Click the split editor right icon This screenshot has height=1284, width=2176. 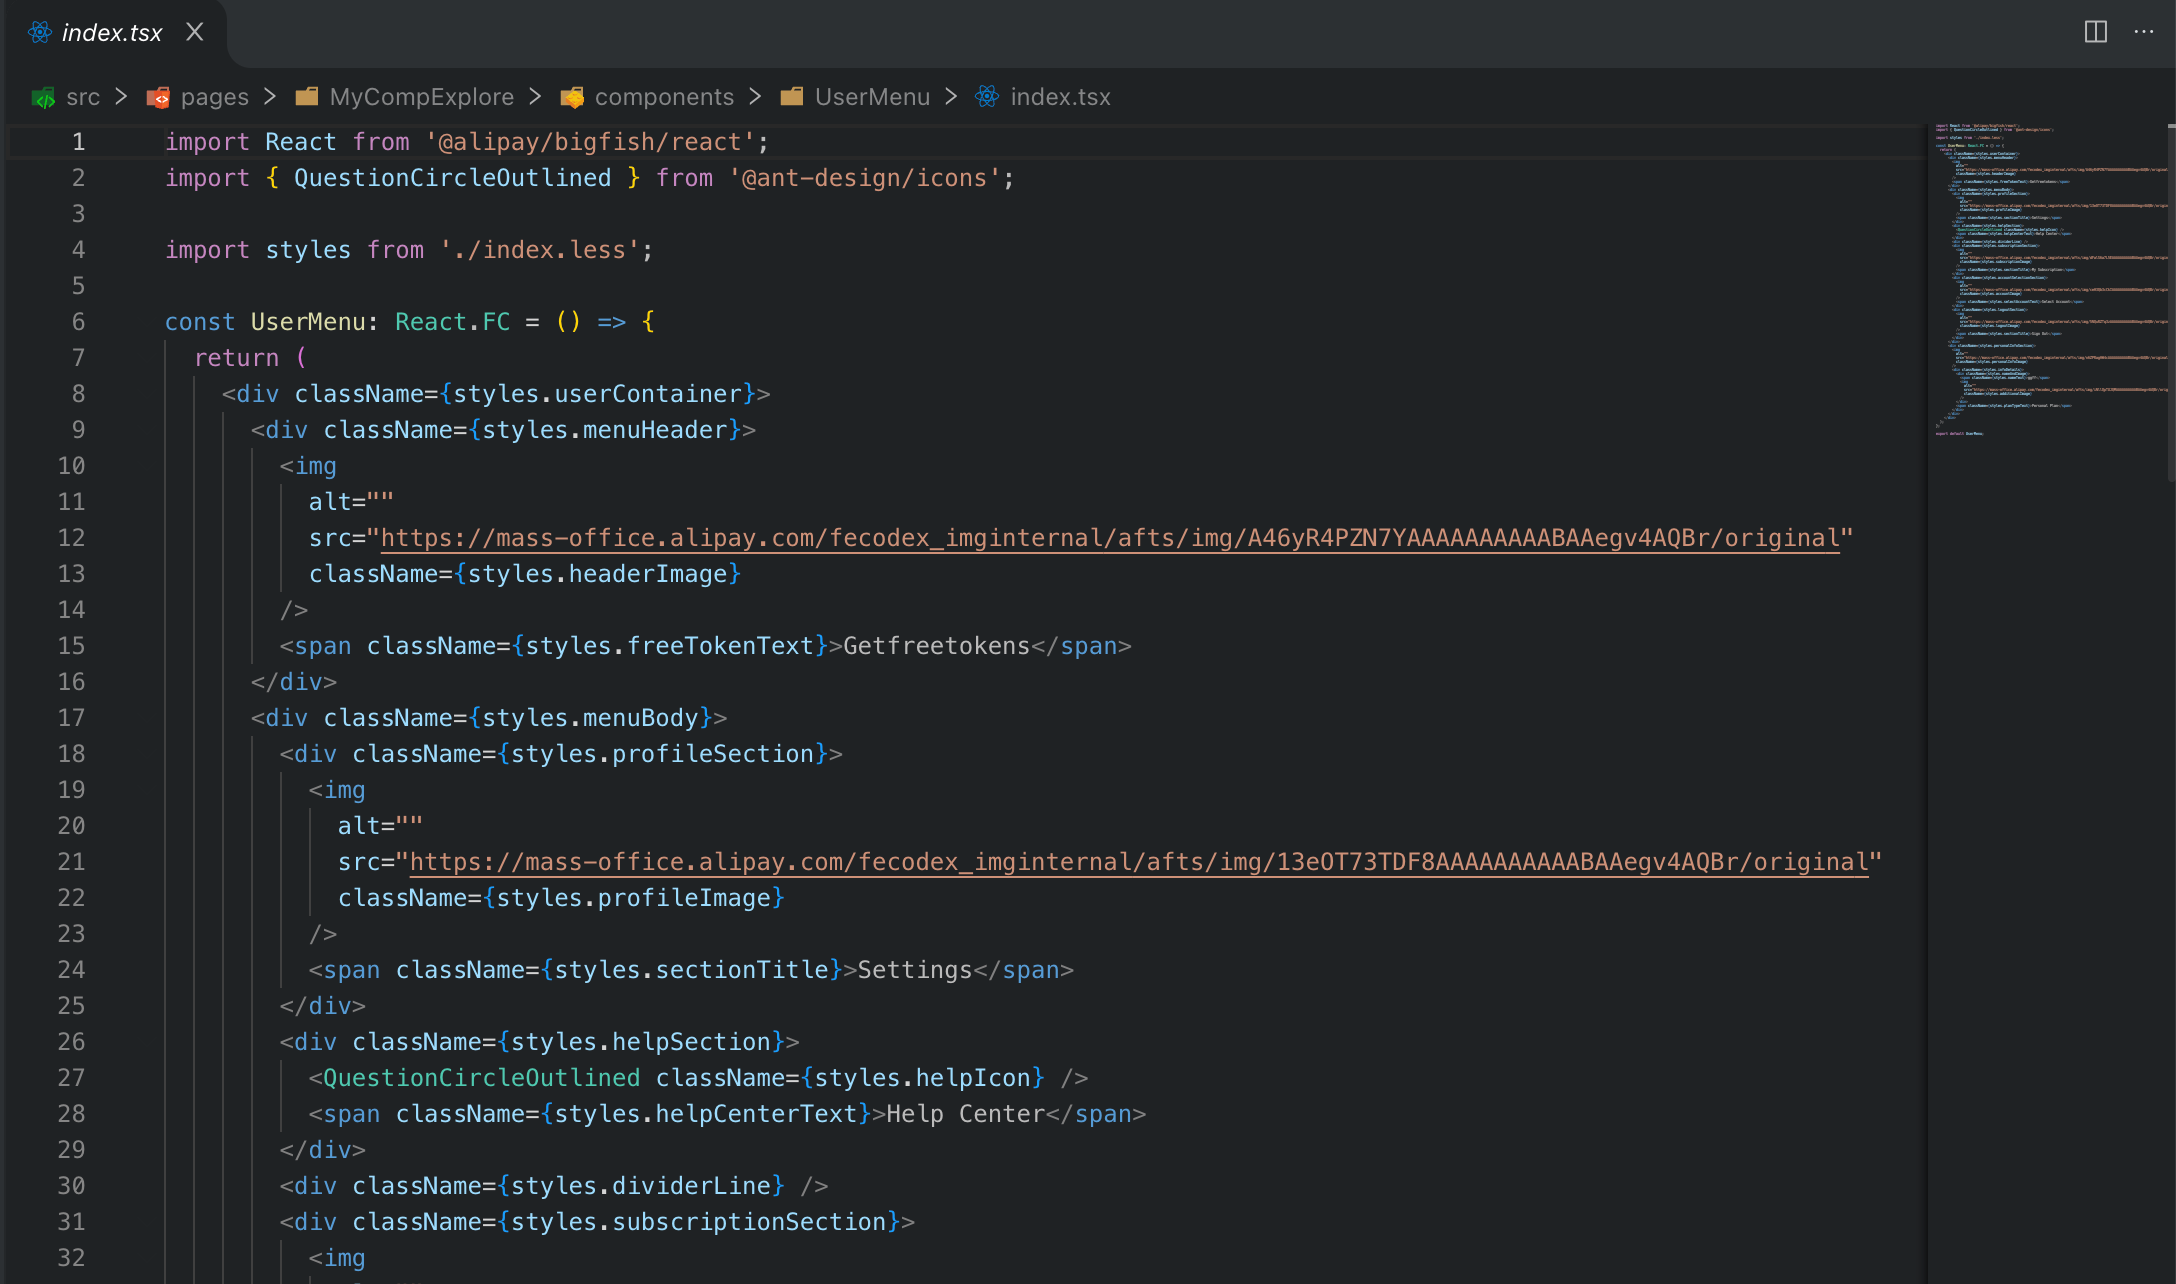pyautogui.click(x=2095, y=32)
